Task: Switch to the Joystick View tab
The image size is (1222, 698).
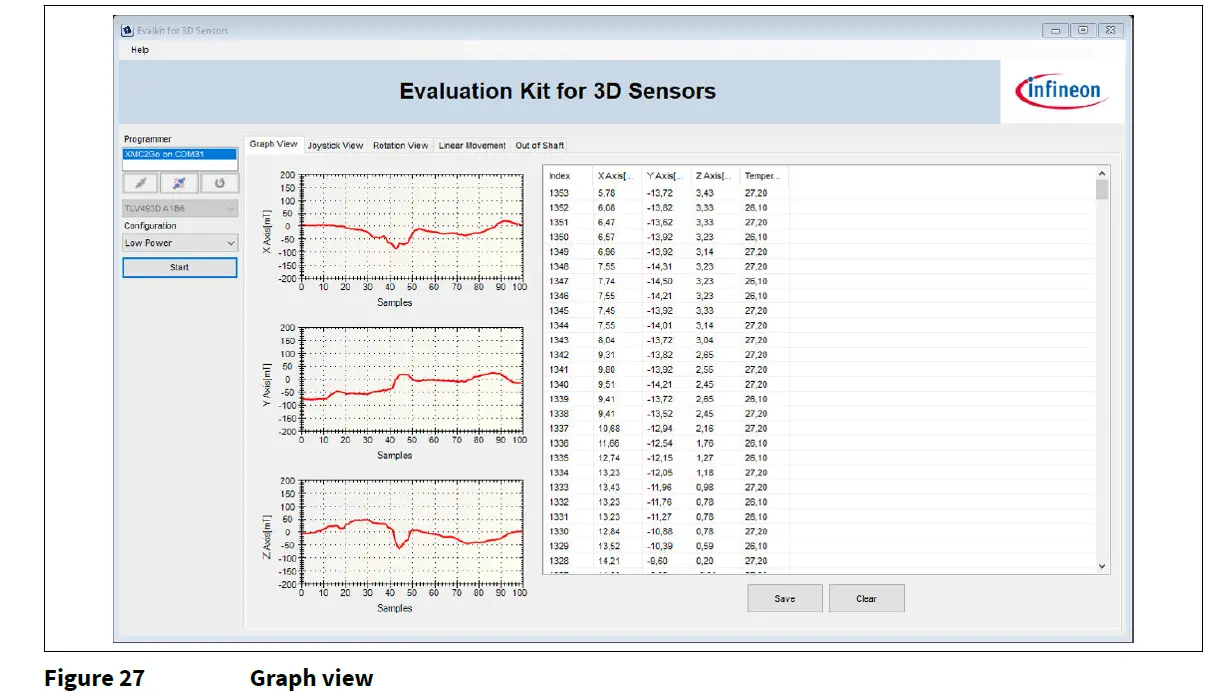Action: point(335,145)
